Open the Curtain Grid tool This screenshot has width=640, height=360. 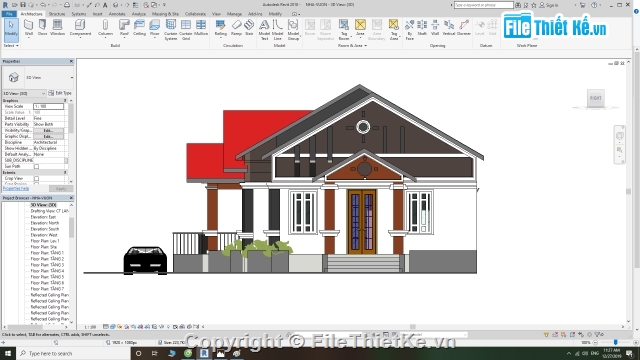[x=186, y=30]
